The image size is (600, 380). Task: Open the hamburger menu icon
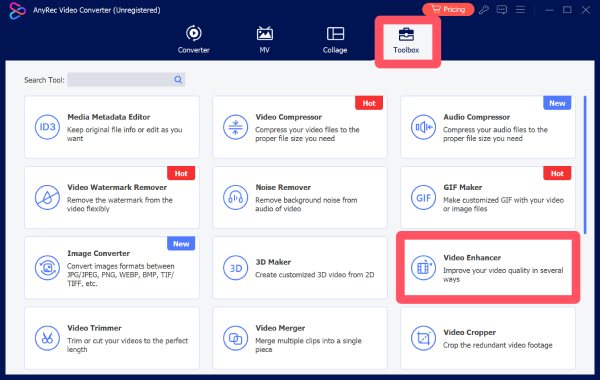pyautogui.click(x=520, y=10)
